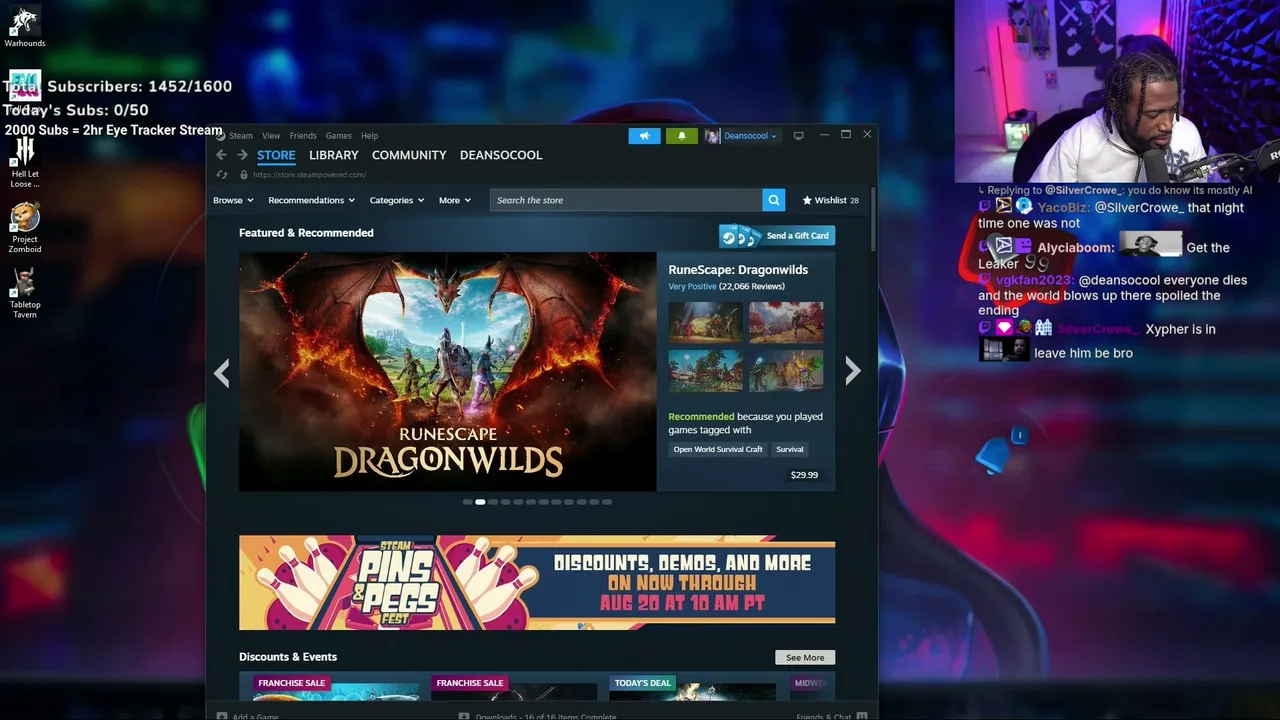1280x720 pixels.
Task: Click the Featured & Recommended heading
Action: [x=306, y=233]
